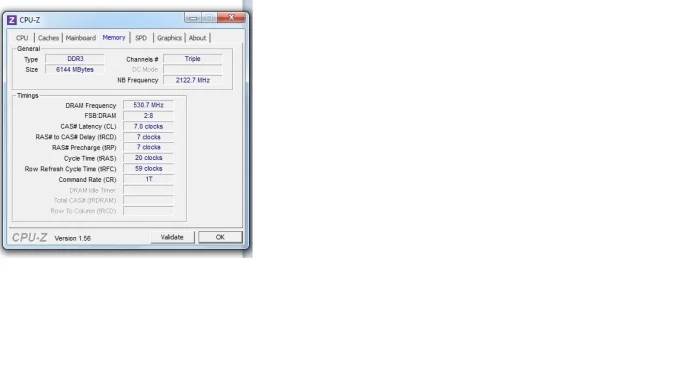
Task: Click the Validate button
Action: click(172, 237)
